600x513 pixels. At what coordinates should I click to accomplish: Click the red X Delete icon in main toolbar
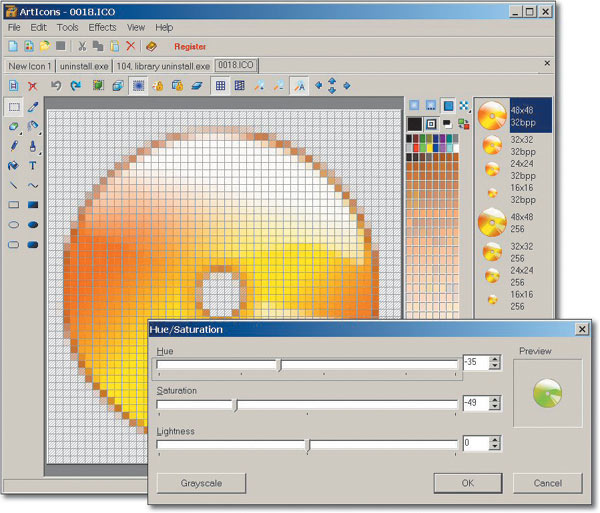tap(130, 46)
